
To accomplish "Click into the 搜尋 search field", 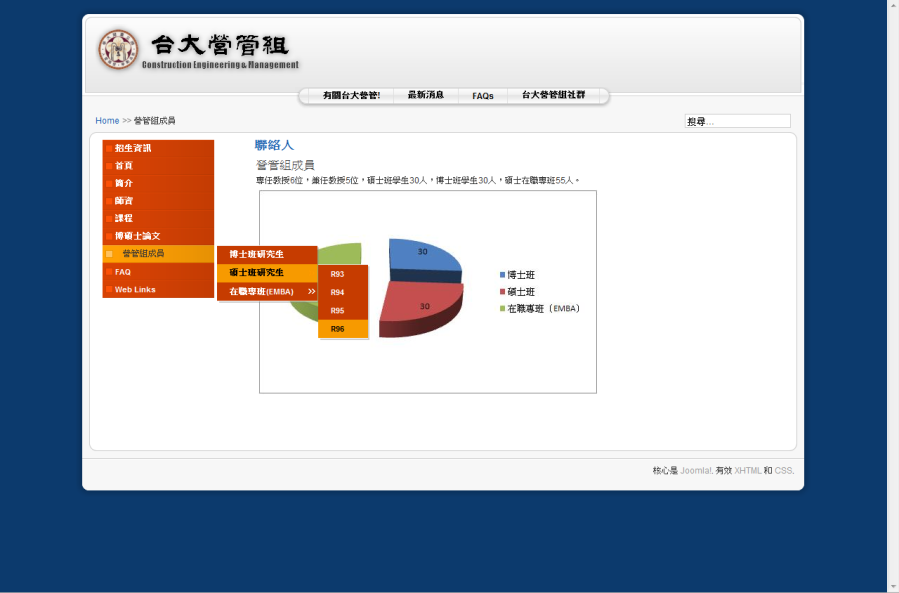I will tap(737, 121).
